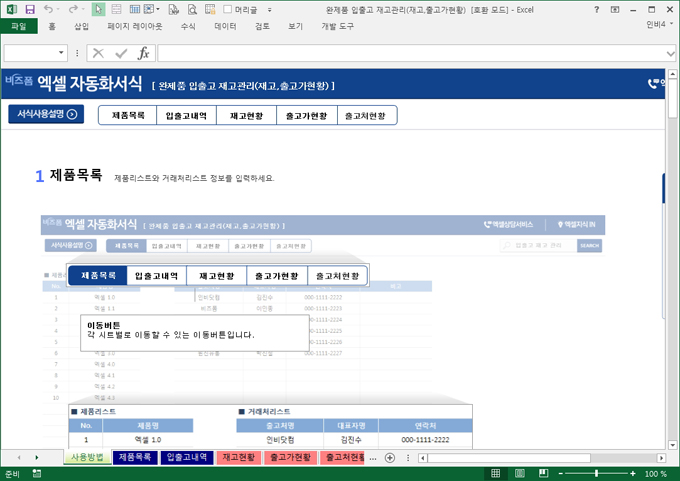Show more sheets with the ellipsis button
Image resolution: width=680 pixels, height=481 pixels.
(x=373, y=458)
